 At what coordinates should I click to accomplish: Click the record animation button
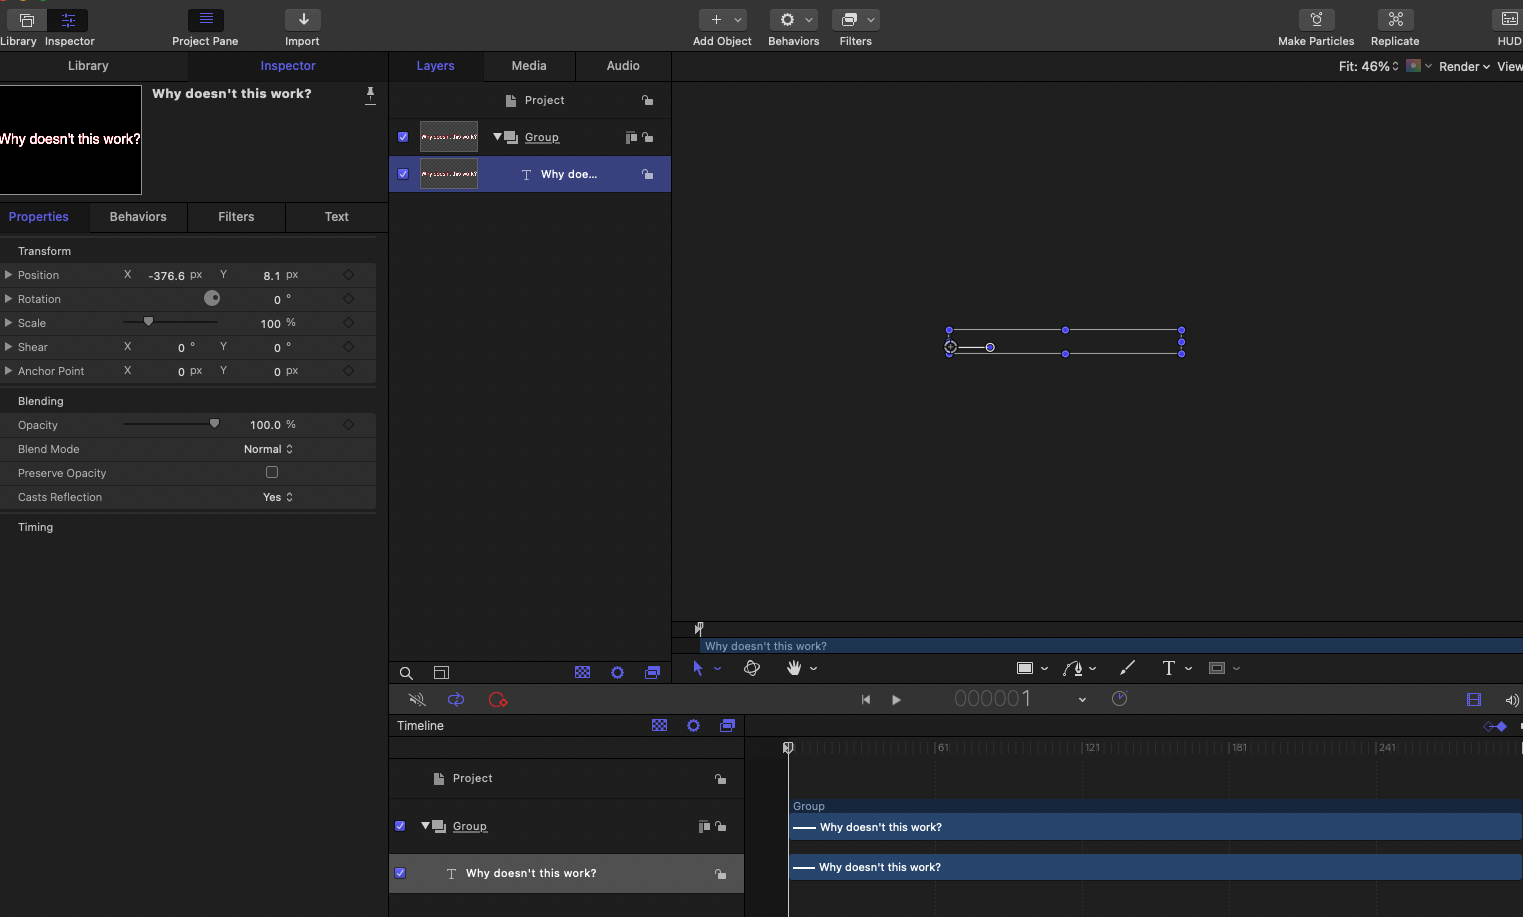(497, 700)
